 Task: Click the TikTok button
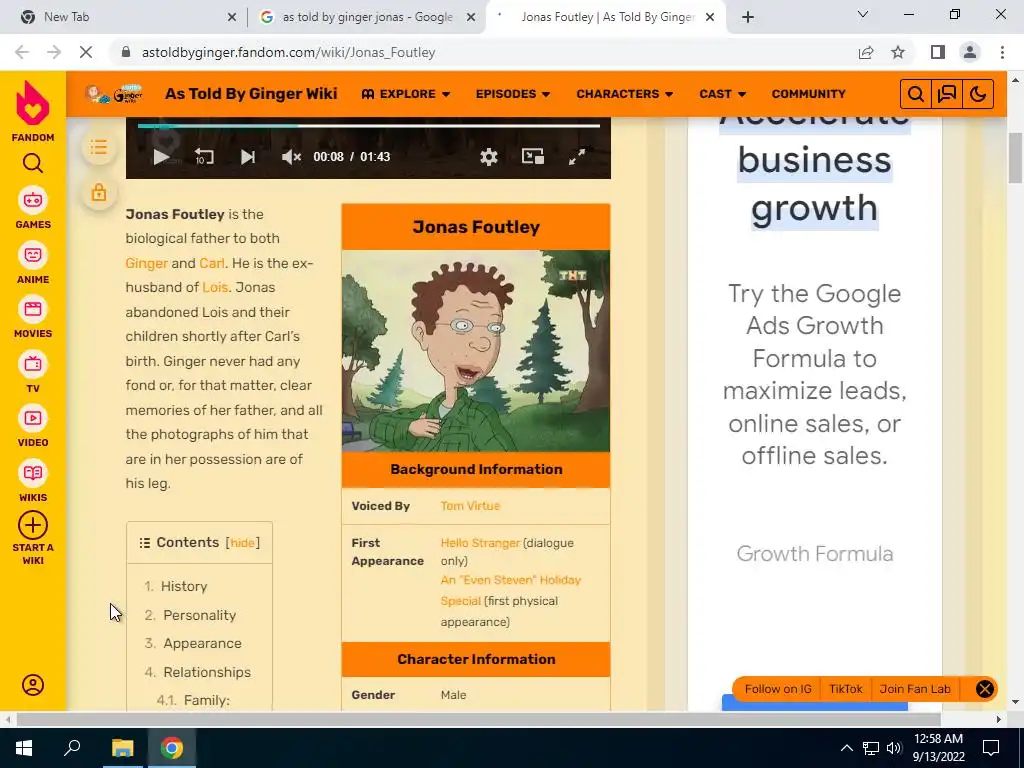846,689
